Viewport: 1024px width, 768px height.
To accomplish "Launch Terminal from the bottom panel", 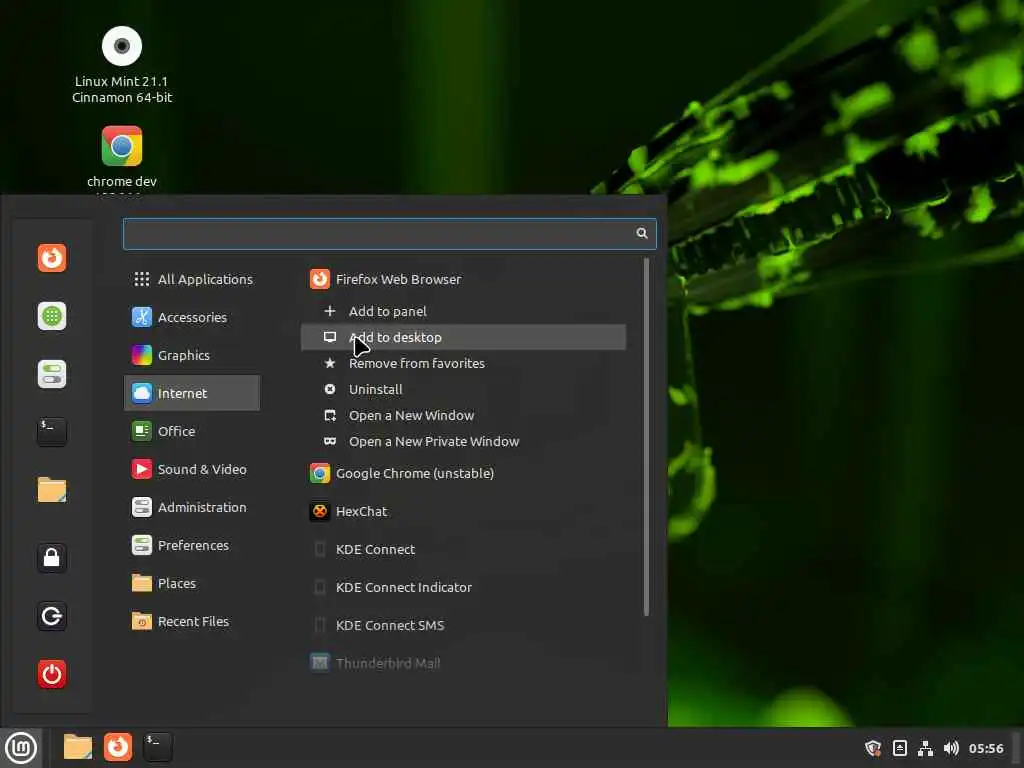I will pos(158,747).
